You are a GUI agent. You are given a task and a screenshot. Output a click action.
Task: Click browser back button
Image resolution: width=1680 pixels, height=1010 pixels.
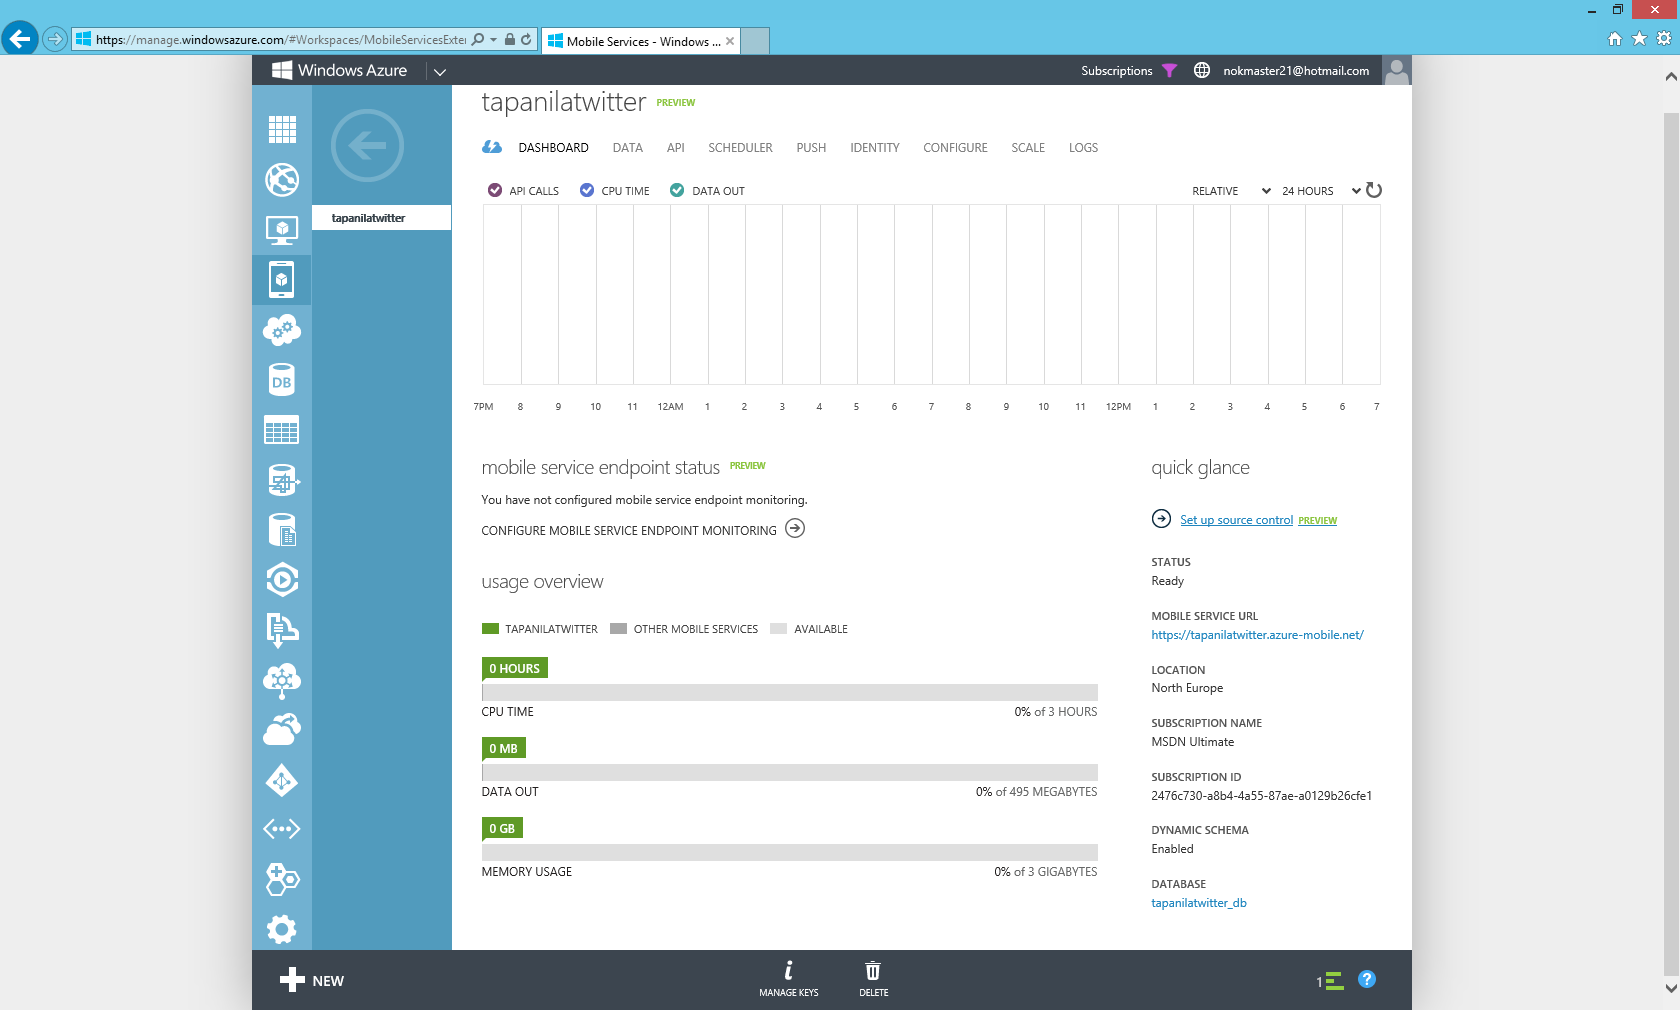[x=19, y=39]
